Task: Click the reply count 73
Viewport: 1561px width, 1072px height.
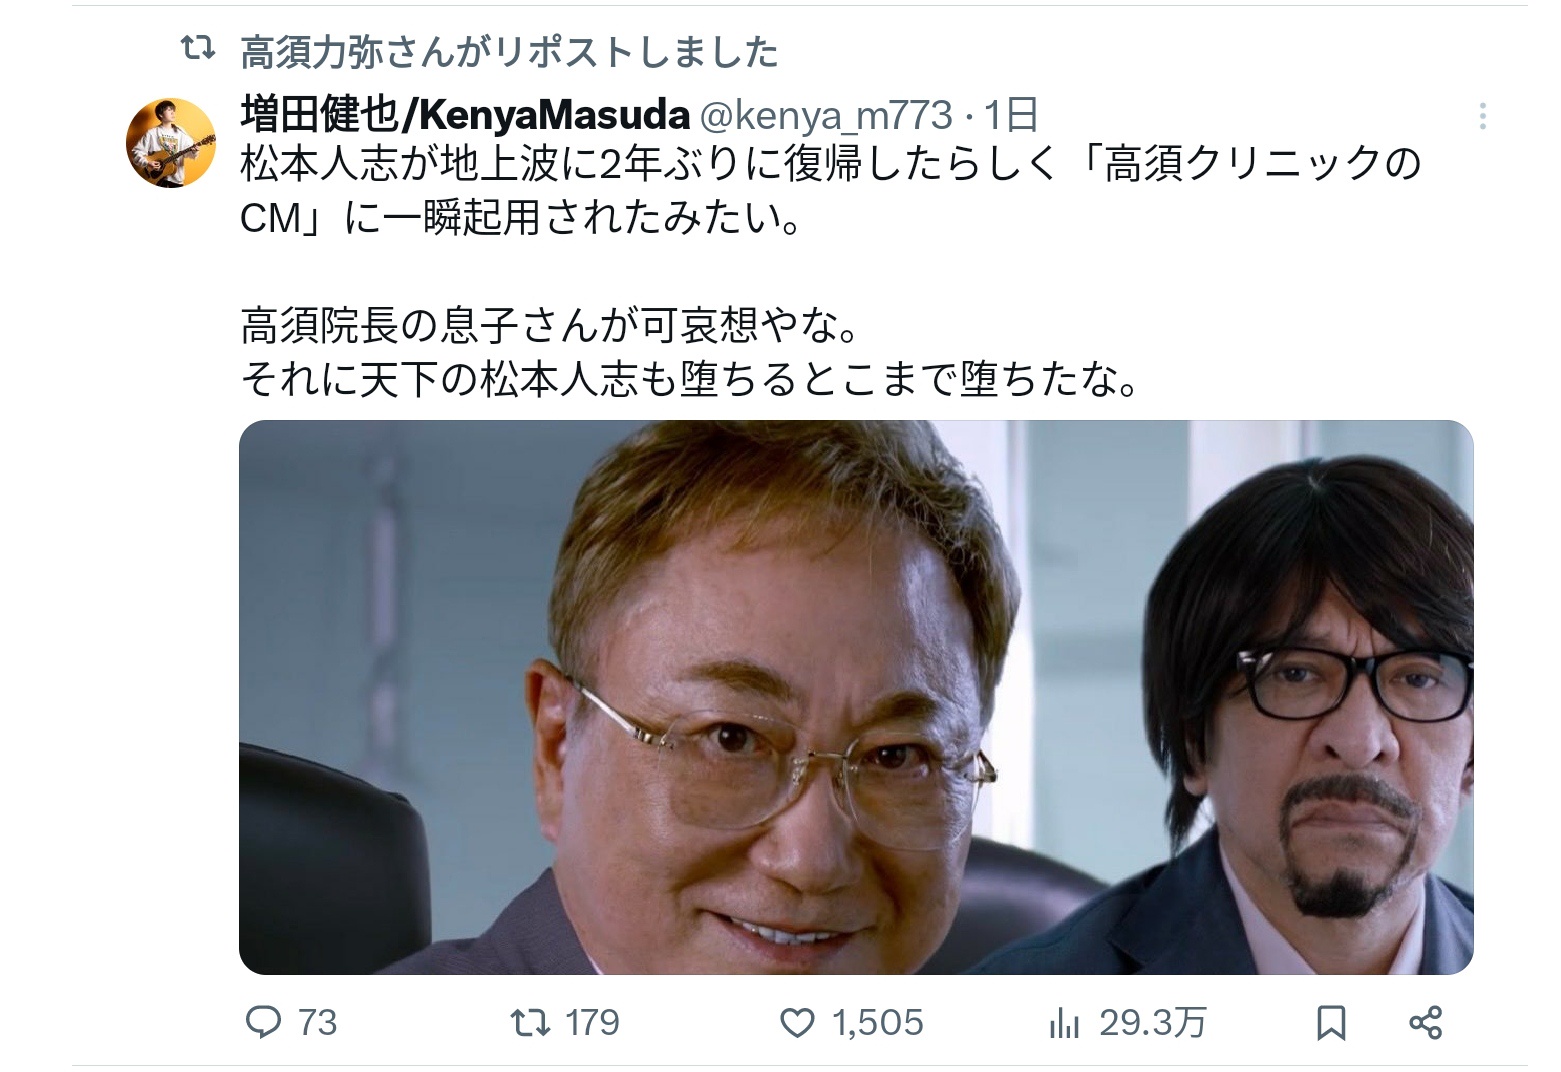Action: 318,1023
